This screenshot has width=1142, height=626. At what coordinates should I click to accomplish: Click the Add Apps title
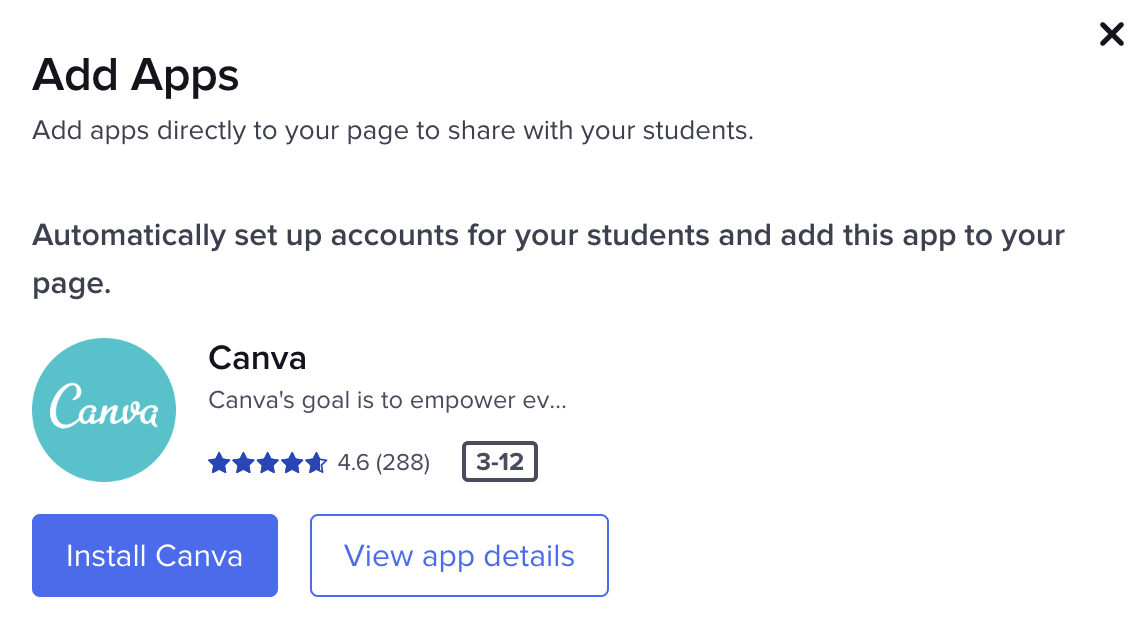click(x=136, y=75)
